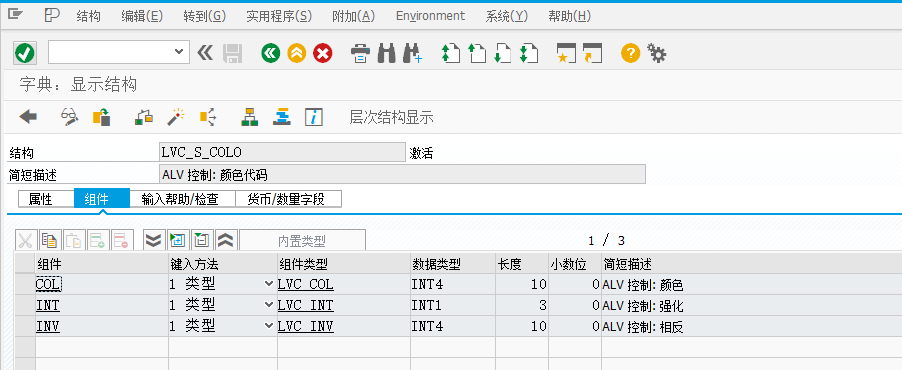
Task: Click the Delete Row icon
Action: coord(123,240)
